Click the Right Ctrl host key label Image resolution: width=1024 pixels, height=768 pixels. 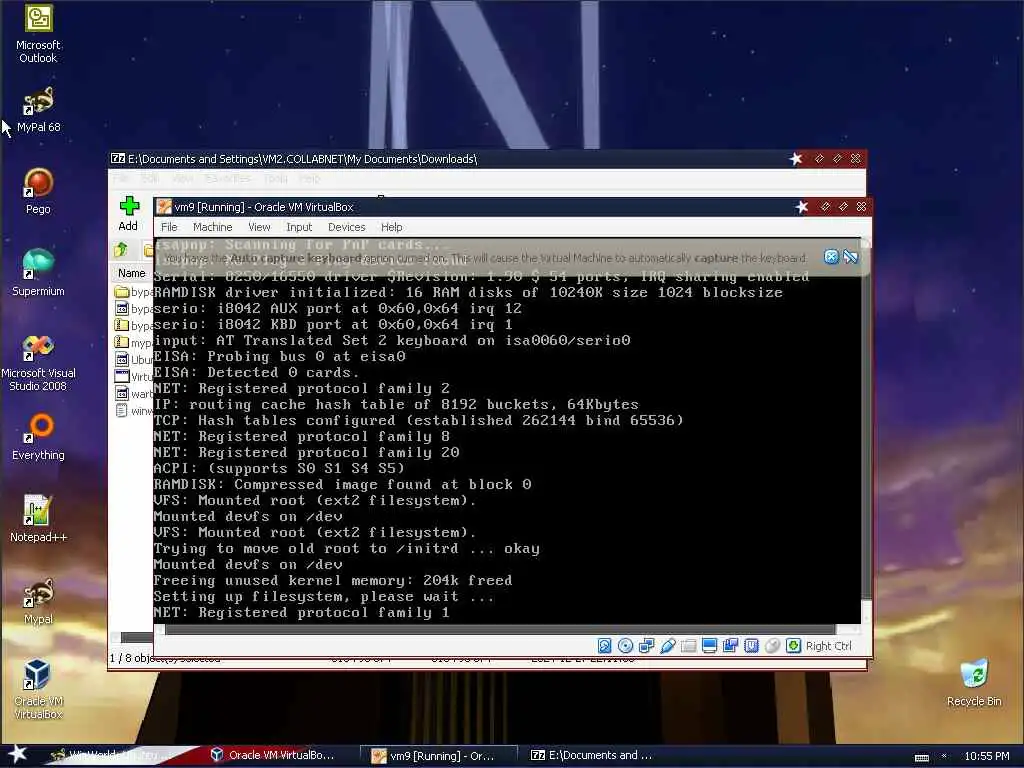829,646
